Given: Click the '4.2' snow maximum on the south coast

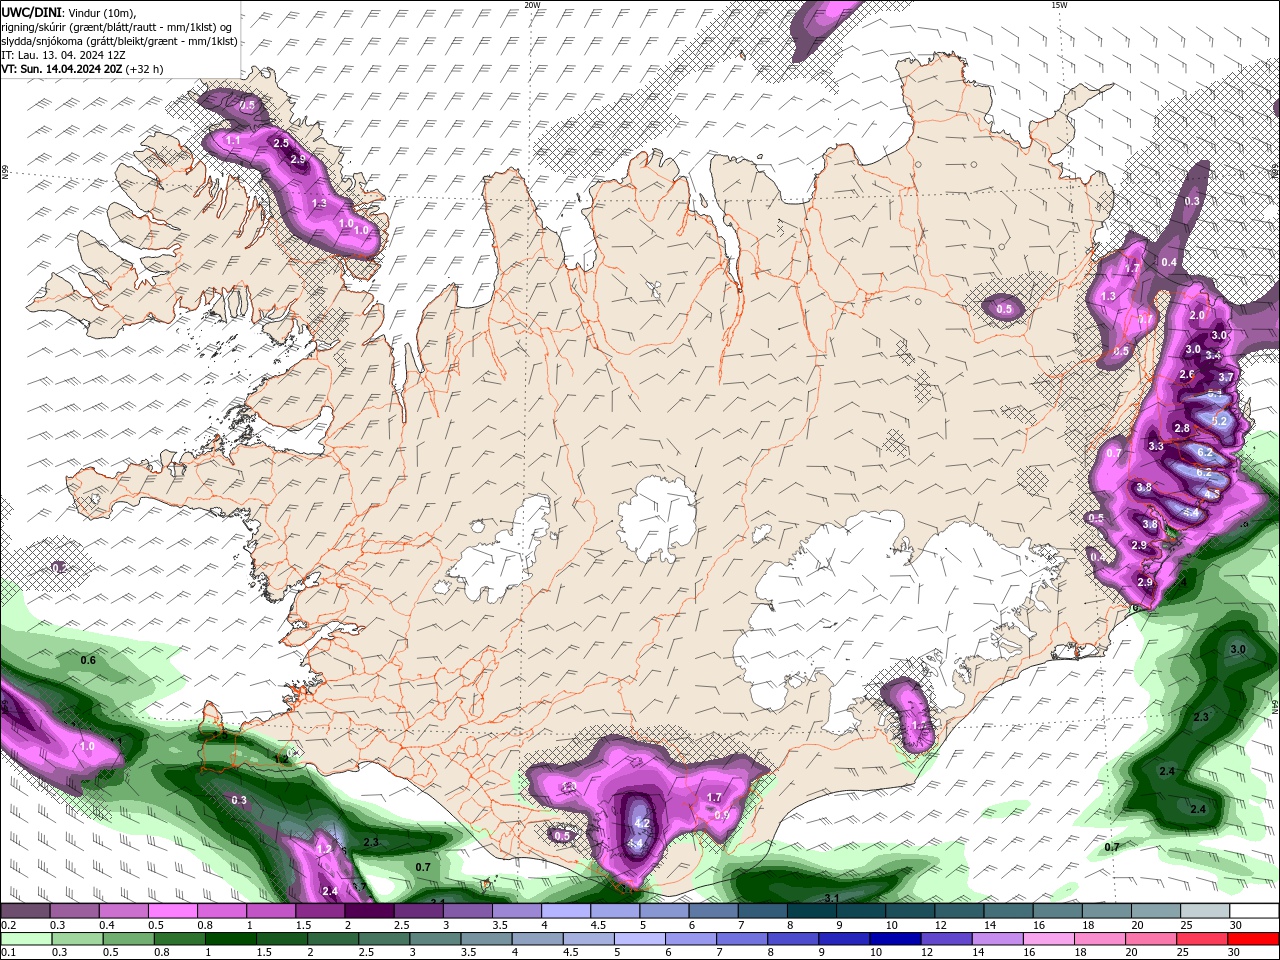Looking at the screenshot, I should tap(643, 824).
